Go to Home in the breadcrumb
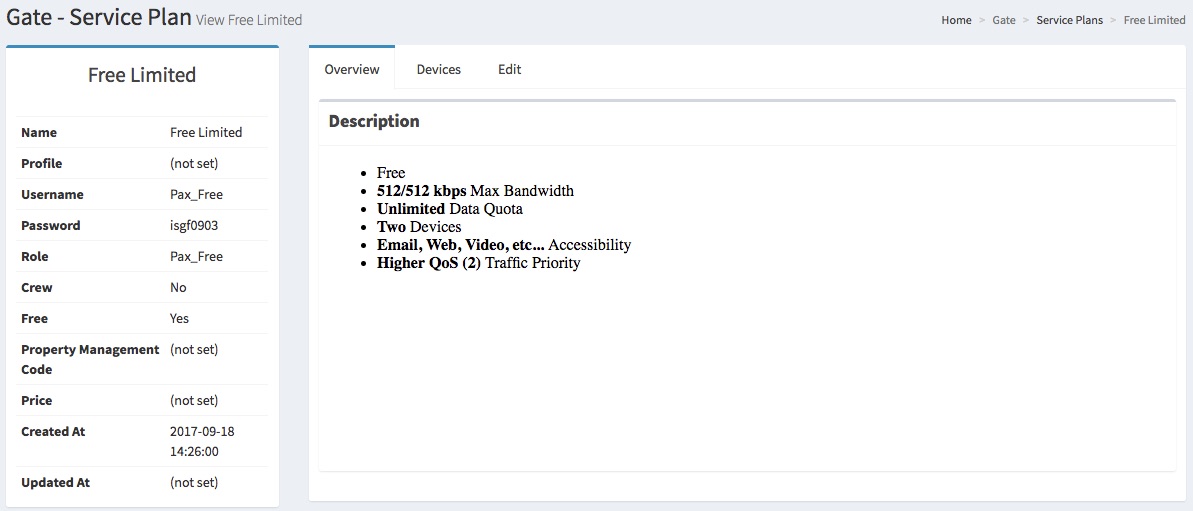 point(956,20)
